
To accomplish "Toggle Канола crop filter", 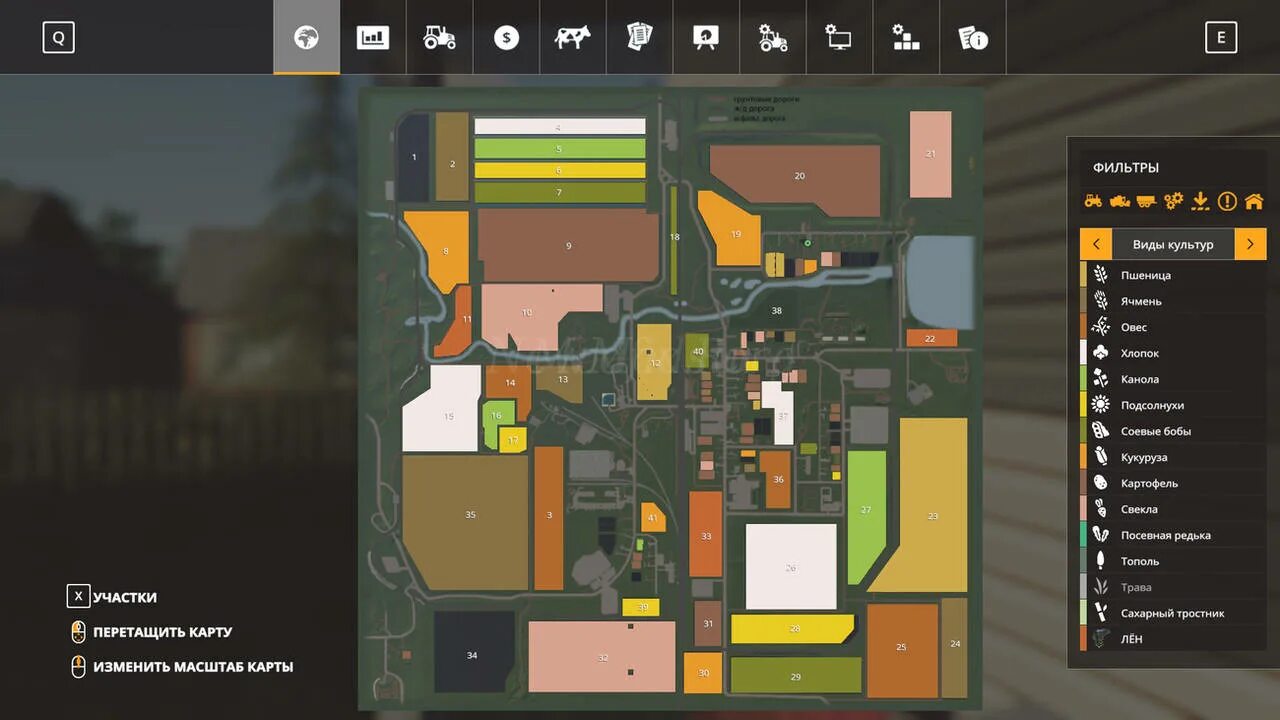I will [x=1173, y=379].
